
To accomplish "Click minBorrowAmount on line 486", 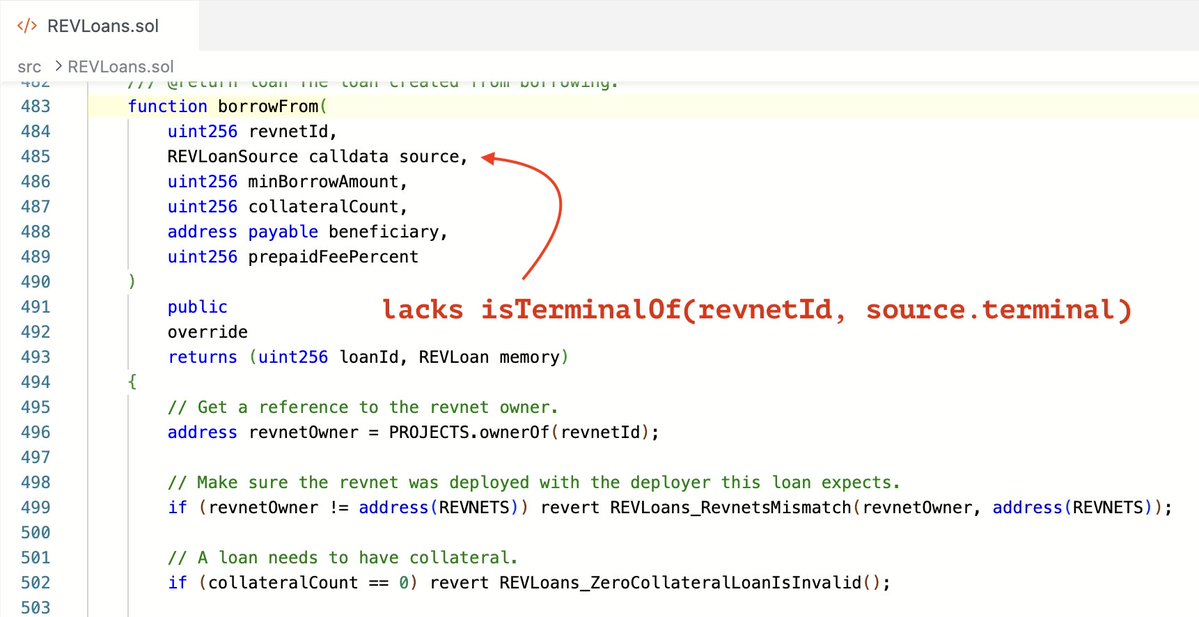I will 323,182.
